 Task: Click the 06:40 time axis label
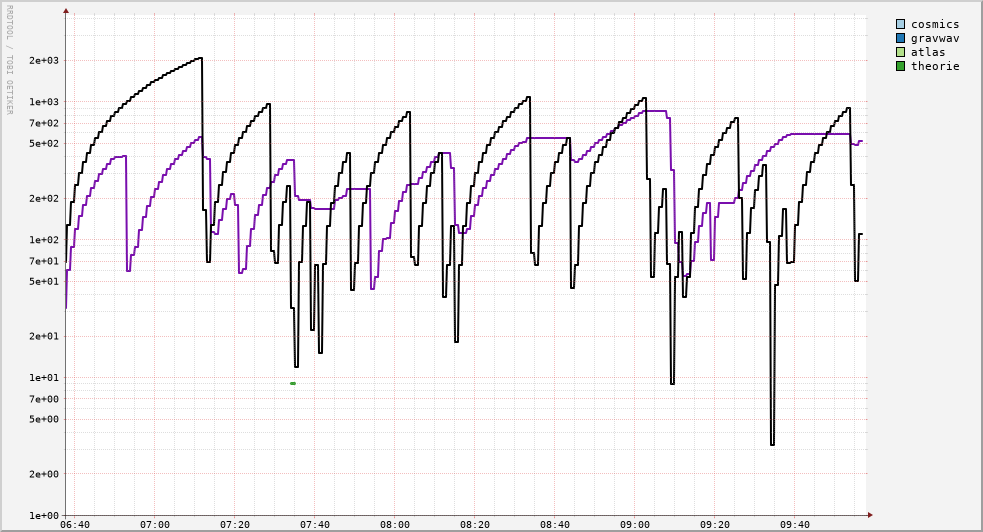[x=75, y=525]
